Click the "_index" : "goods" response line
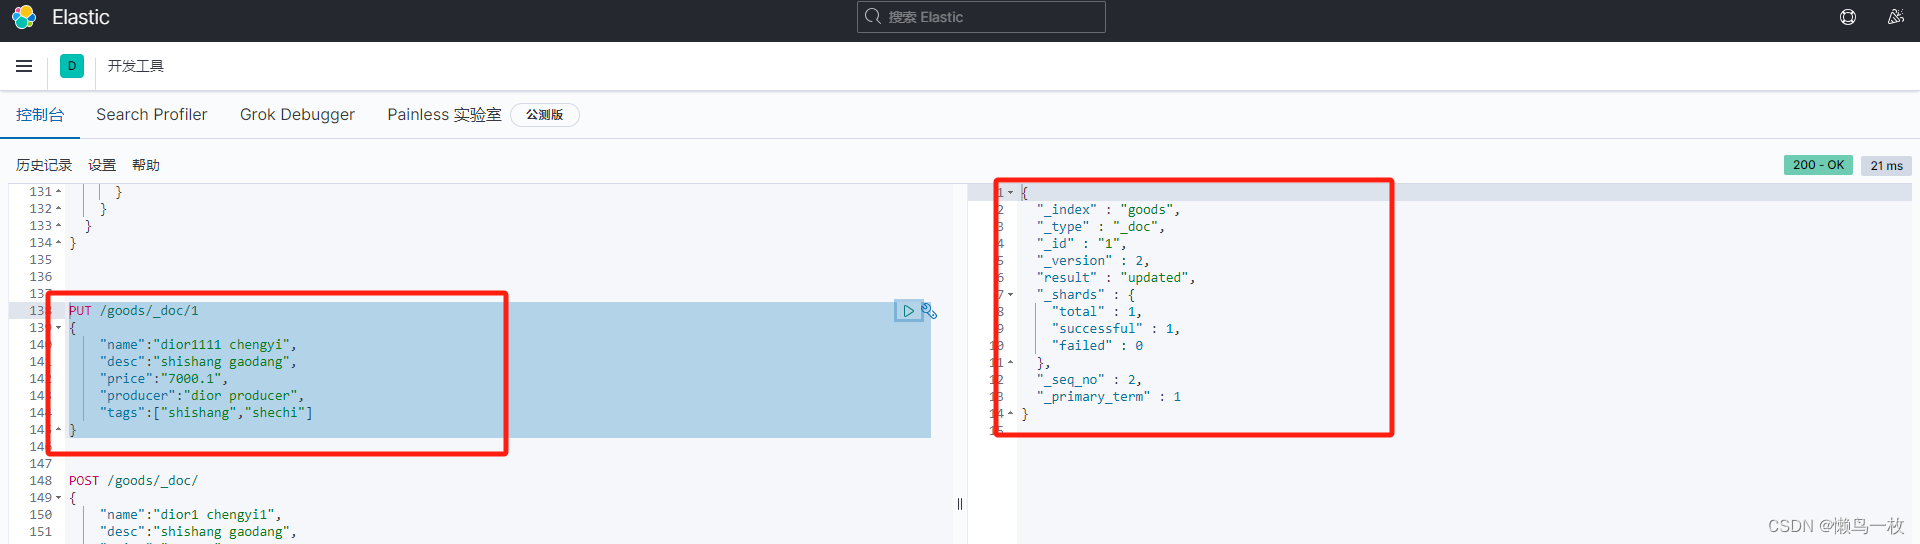 pos(1108,210)
